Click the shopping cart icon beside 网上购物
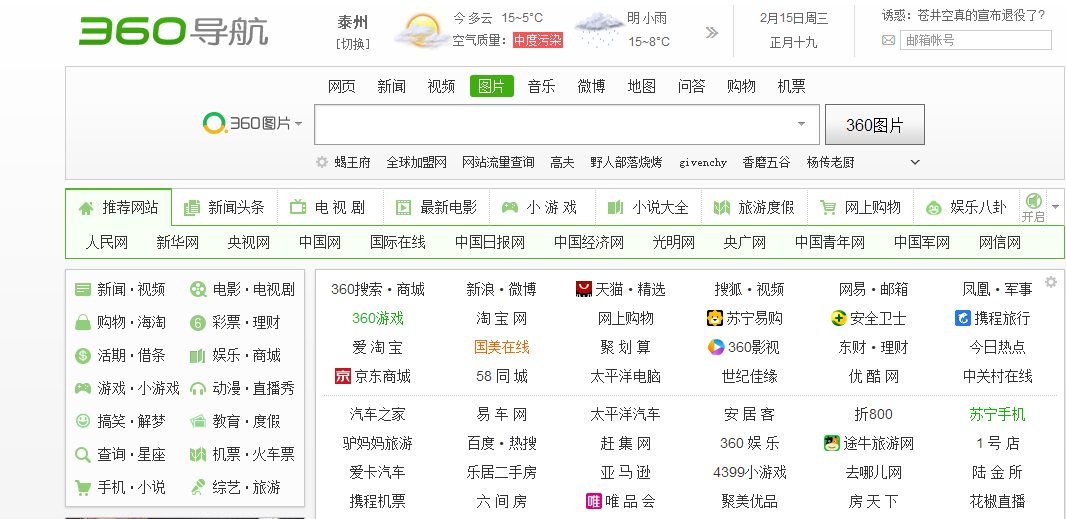1066x519 pixels. click(x=827, y=207)
